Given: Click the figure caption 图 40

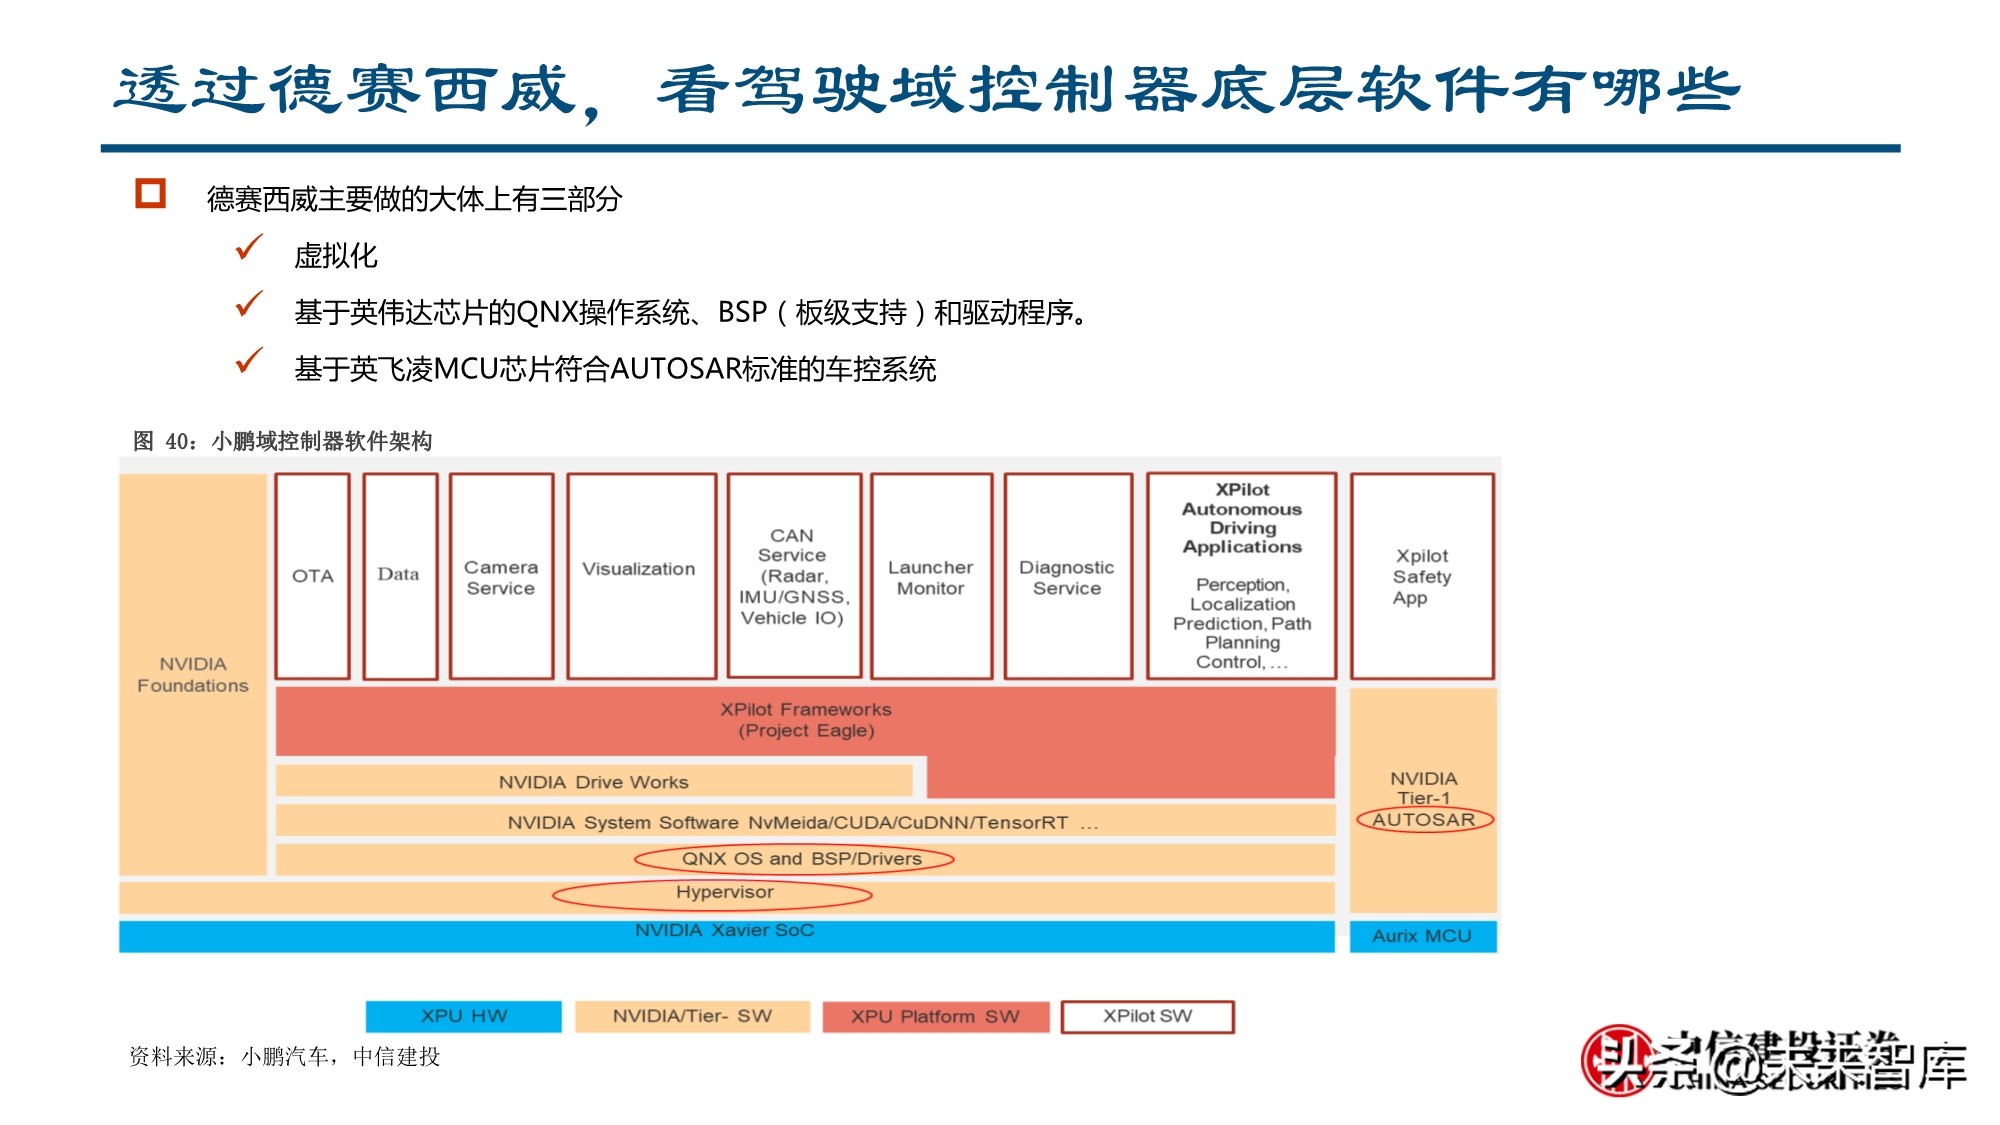Looking at the screenshot, I should [x=282, y=441].
